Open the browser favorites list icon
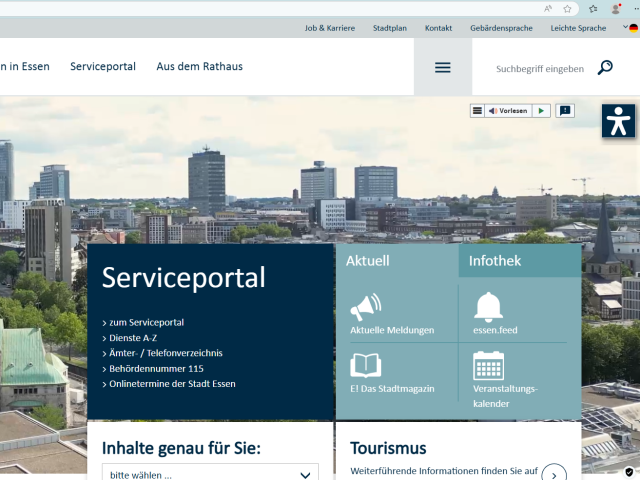Viewport: 640px width, 480px height. click(x=593, y=9)
